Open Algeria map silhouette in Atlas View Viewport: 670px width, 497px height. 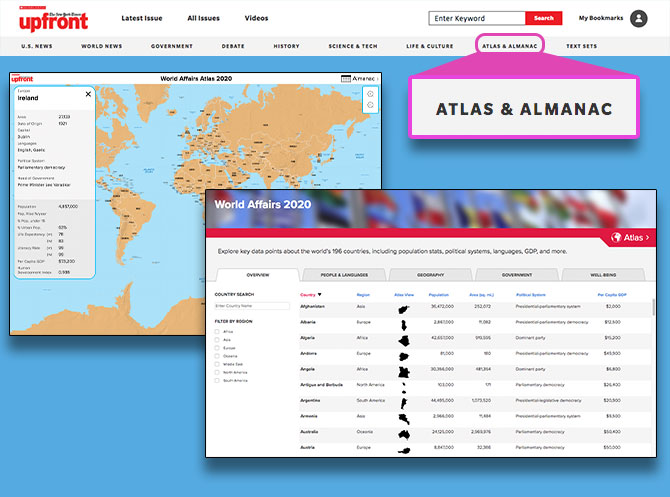404,341
